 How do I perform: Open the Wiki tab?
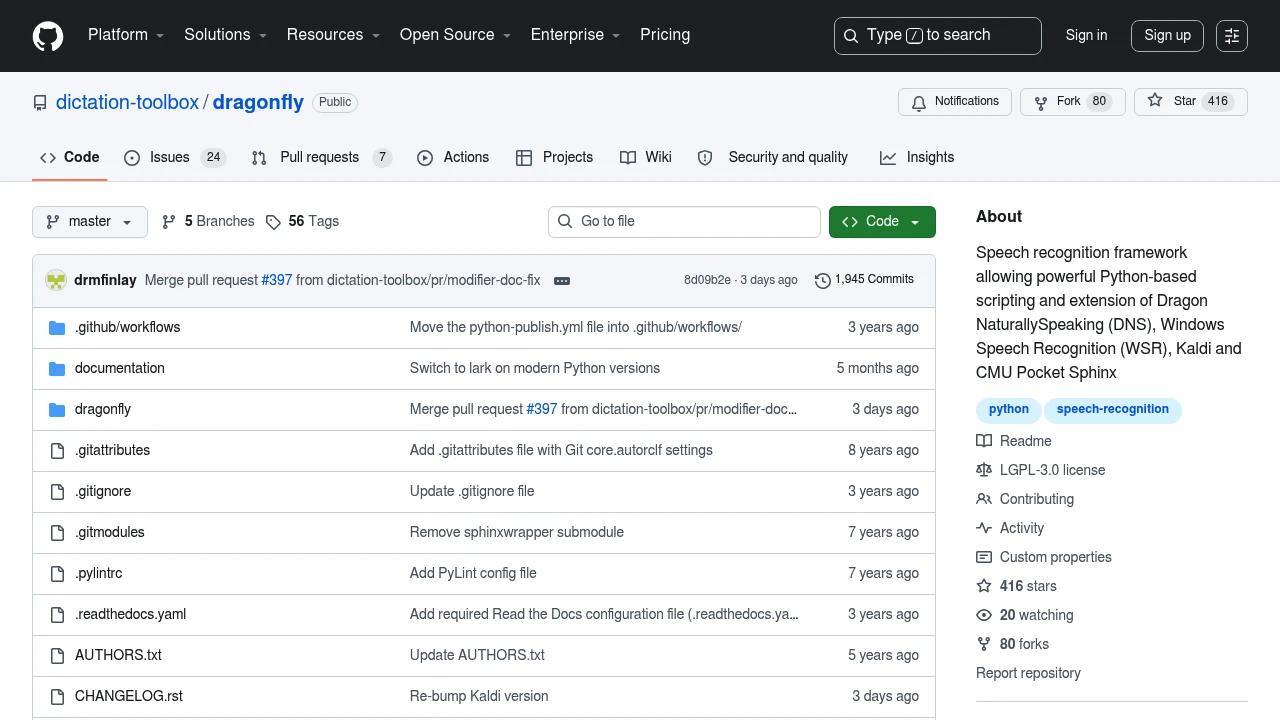coord(646,157)
